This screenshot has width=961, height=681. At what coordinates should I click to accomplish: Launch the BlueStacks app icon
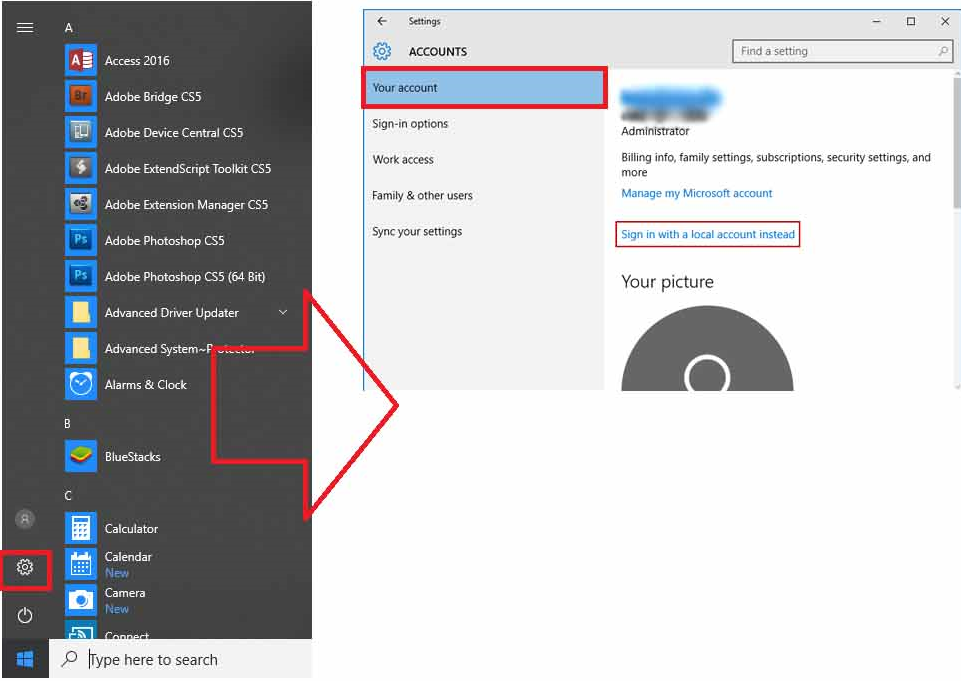pyautogui.click(x=81, y=457)
